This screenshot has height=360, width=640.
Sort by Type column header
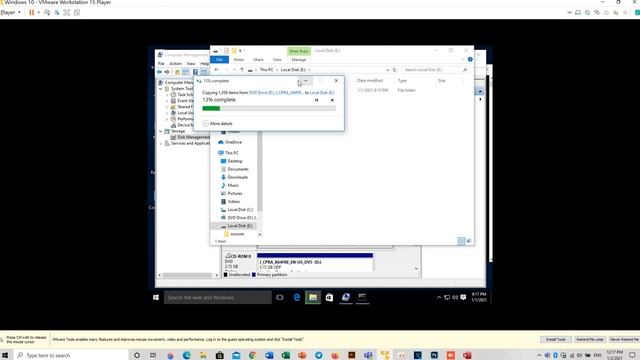(x=402, y=81)
